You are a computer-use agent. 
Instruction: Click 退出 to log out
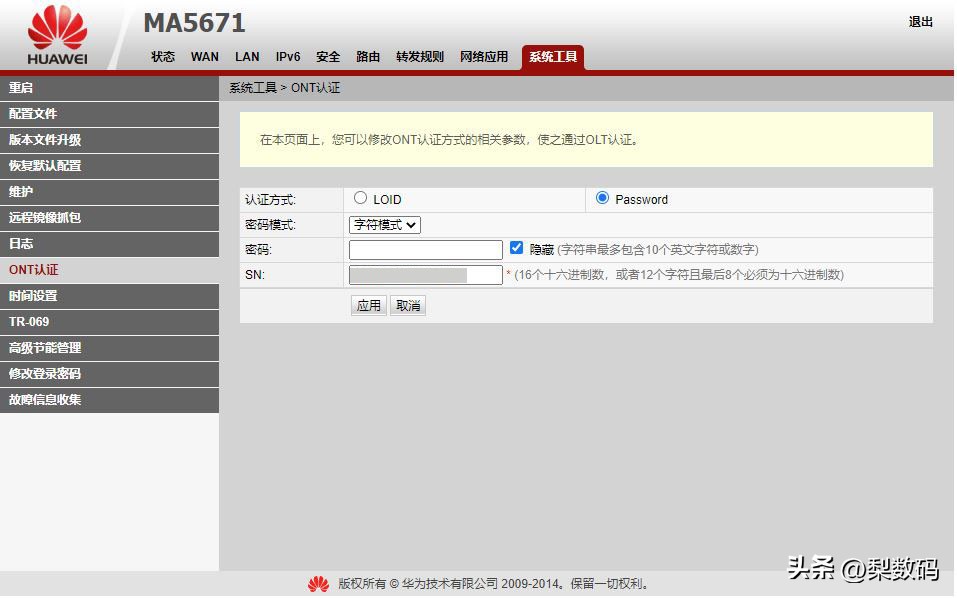click(919, 22)
